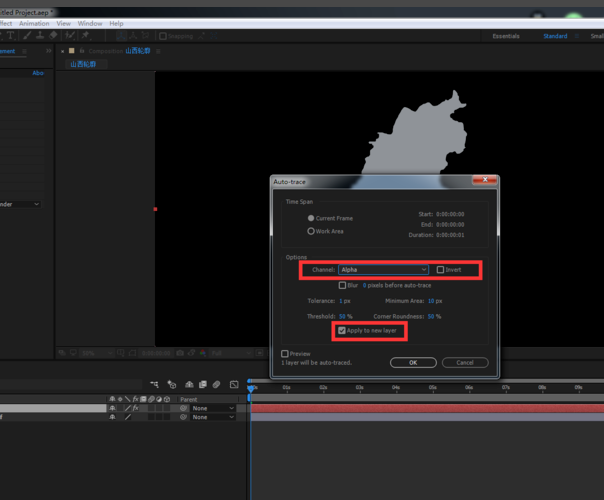Select the Puppet Pin tool
This screenshot has width=604, height=500.
(86, 36)
